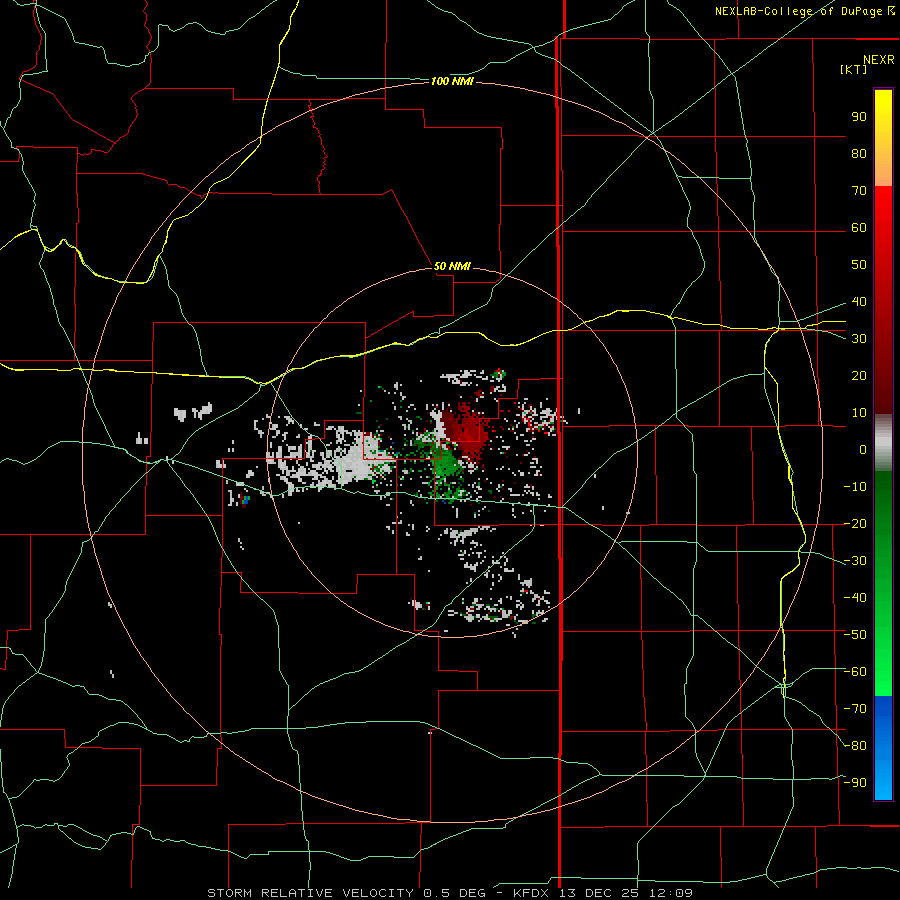Click the [KT] units label
900x900 pixels.
pyautogui.click(x=854, y=69)
